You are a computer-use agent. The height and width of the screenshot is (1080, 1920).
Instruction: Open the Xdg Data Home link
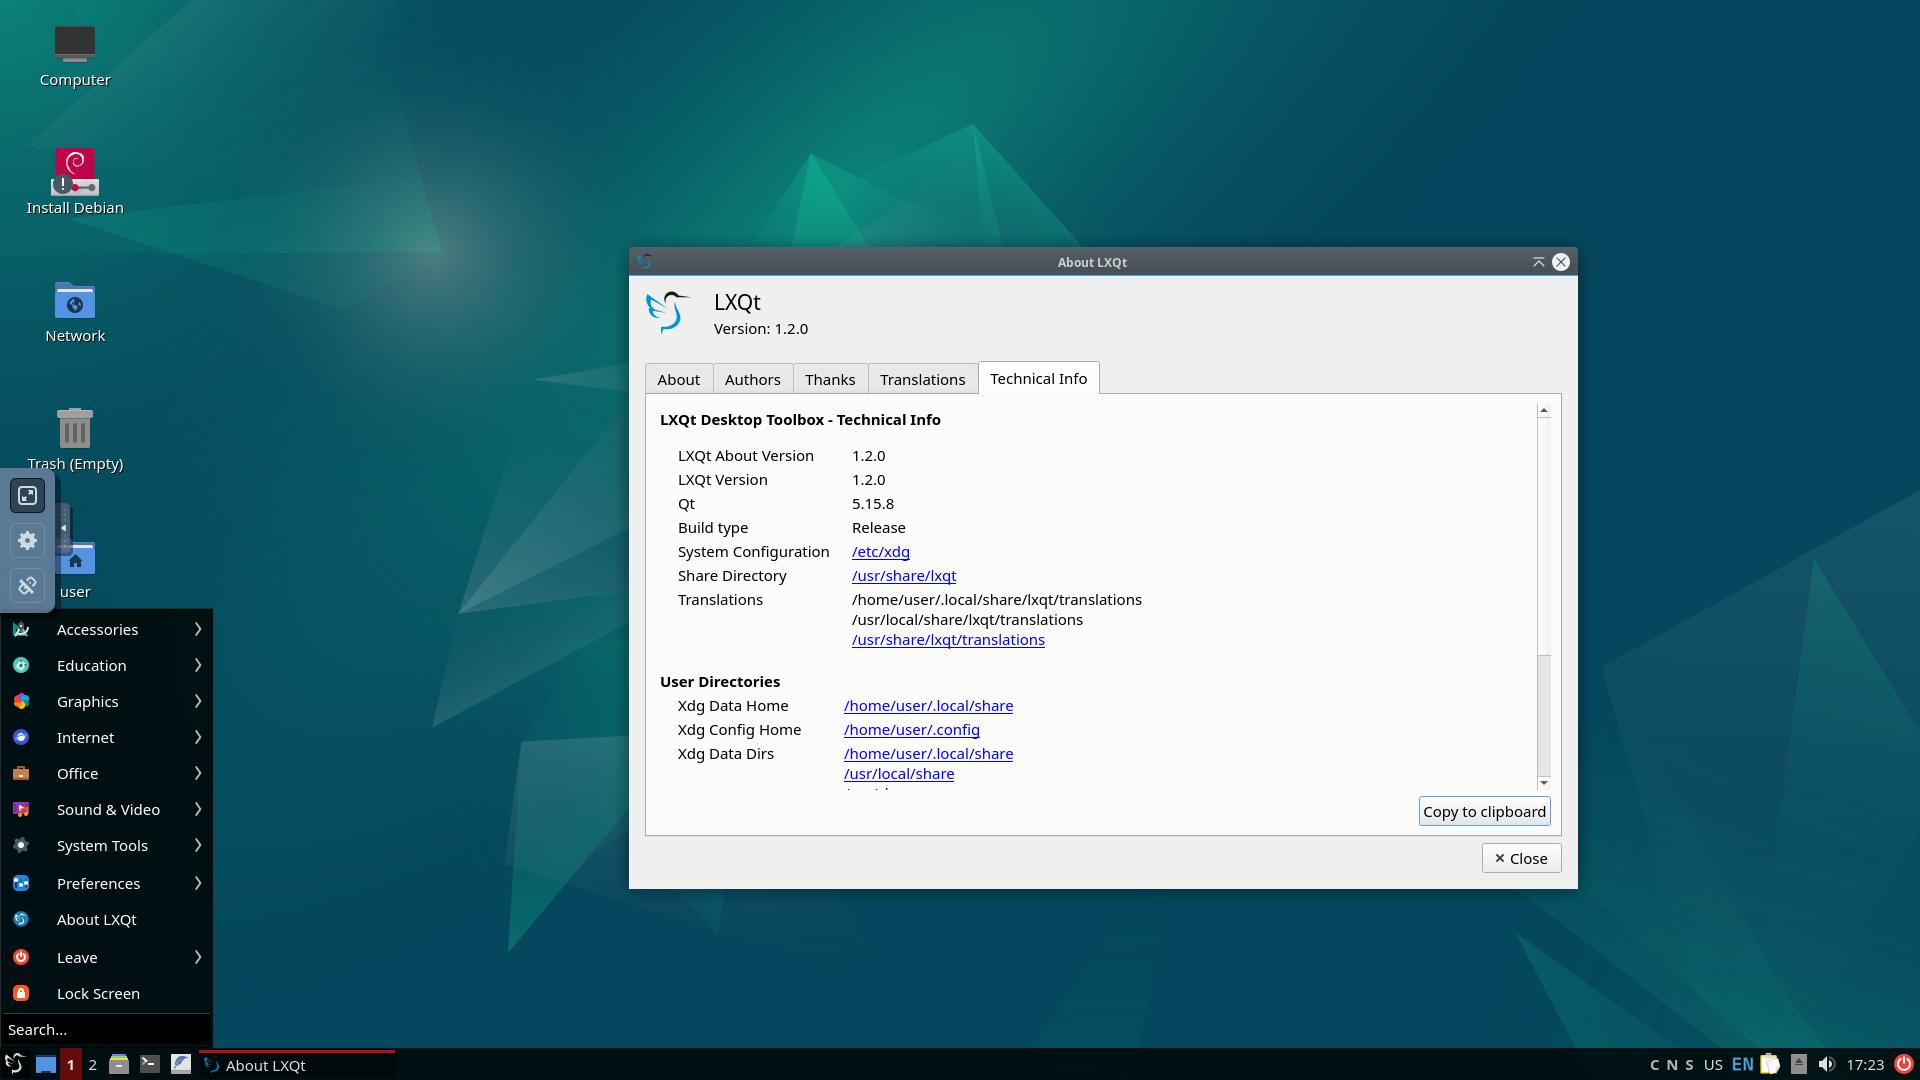pos(928,705)
